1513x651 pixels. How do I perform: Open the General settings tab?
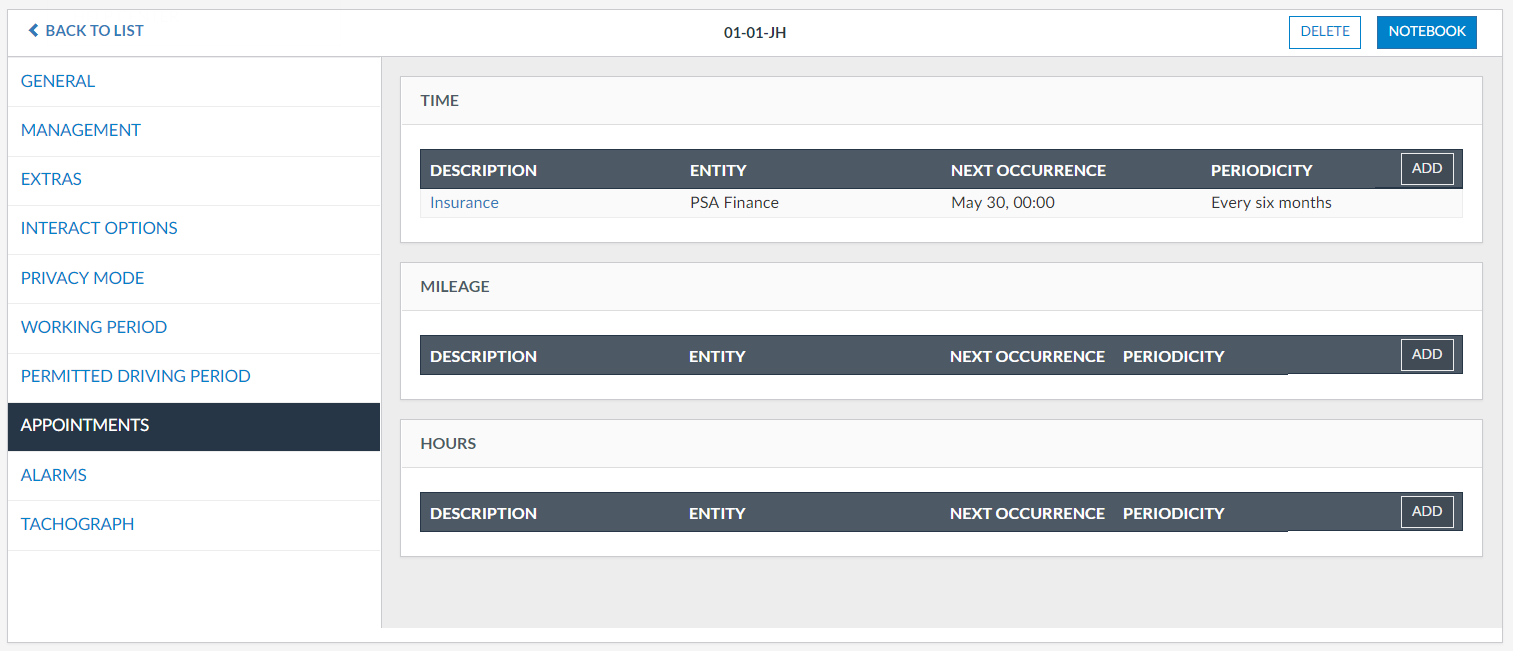(58, 81)
